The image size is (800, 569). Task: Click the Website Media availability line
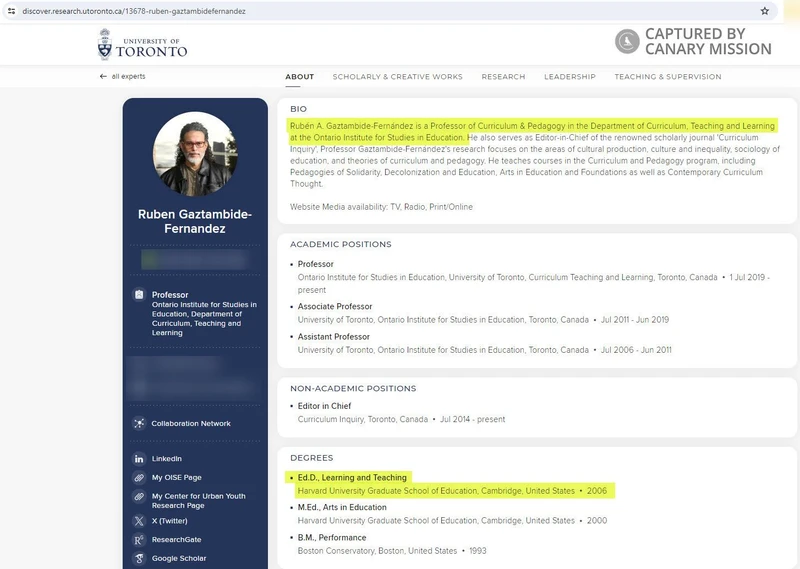pyautogui.click(x=381, y=207)
